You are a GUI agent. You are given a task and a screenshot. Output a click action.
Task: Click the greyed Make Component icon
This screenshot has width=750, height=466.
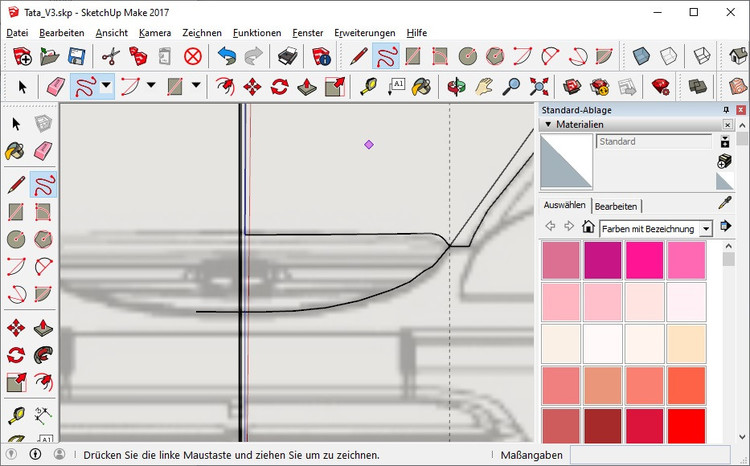[43, 123]
